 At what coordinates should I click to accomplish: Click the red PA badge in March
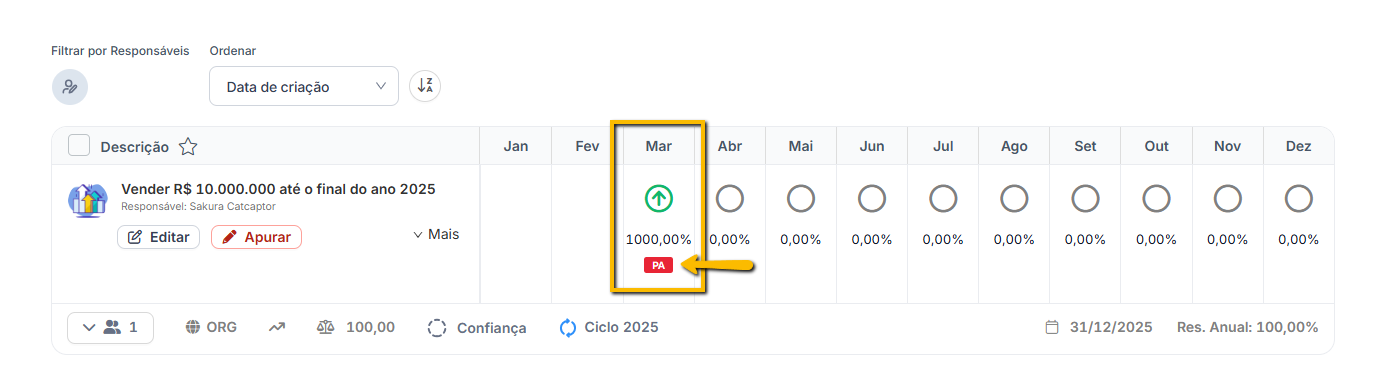pyautogui.click(x=658, y=266)
